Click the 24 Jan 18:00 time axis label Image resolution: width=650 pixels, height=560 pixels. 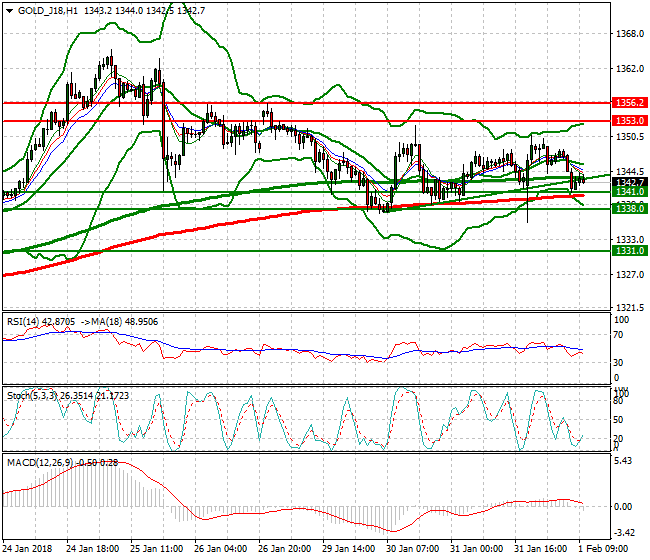point(93,549)
